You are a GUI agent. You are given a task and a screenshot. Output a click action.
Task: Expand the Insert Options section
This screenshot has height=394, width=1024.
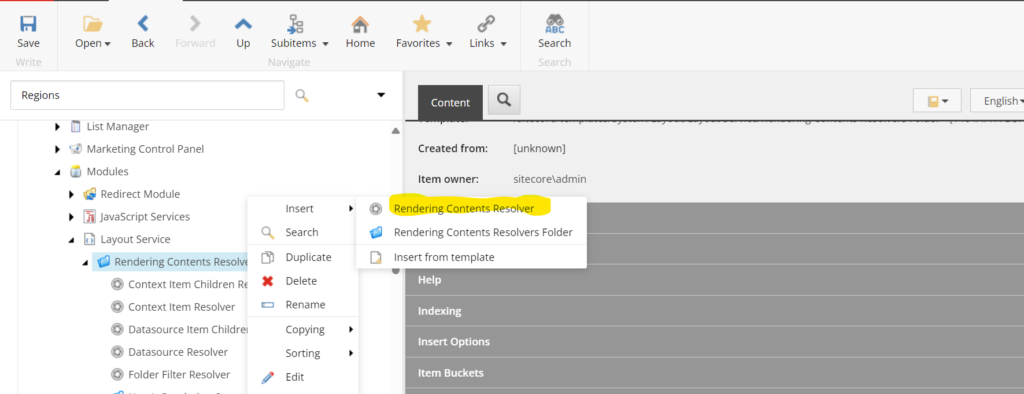click(x=714, y=342)
